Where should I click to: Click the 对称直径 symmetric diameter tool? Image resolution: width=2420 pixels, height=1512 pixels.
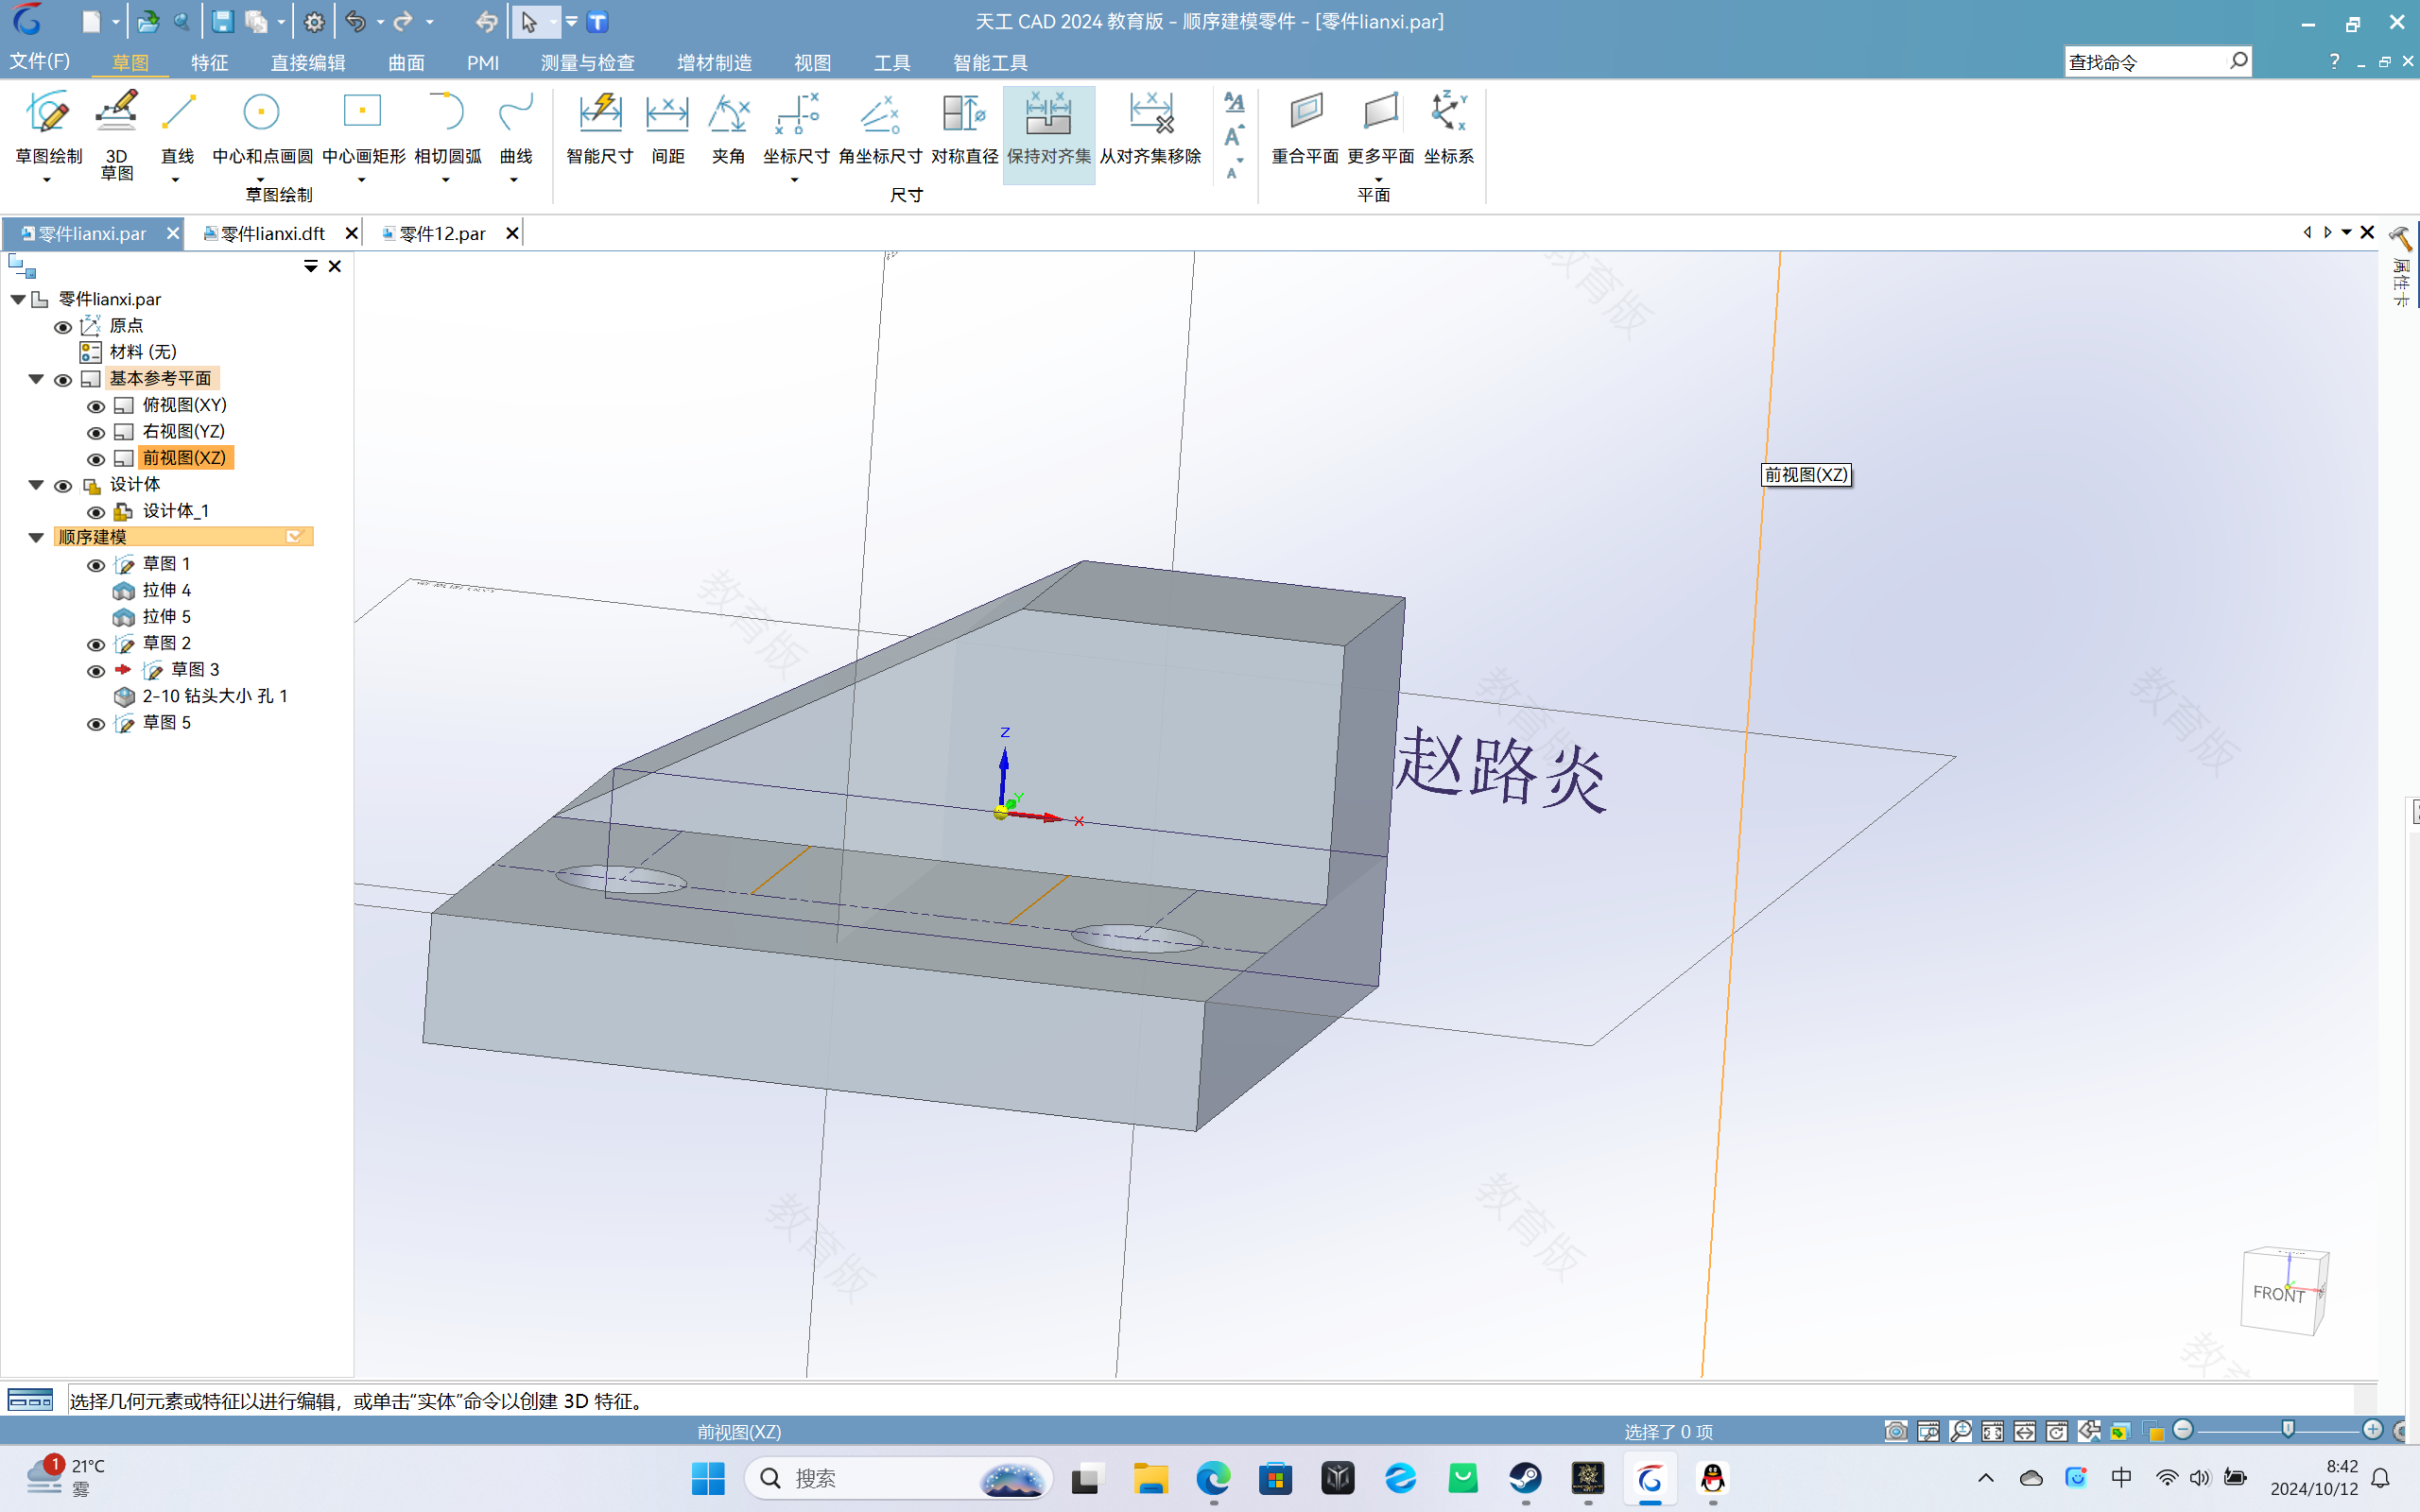click(x=964, y=127)
